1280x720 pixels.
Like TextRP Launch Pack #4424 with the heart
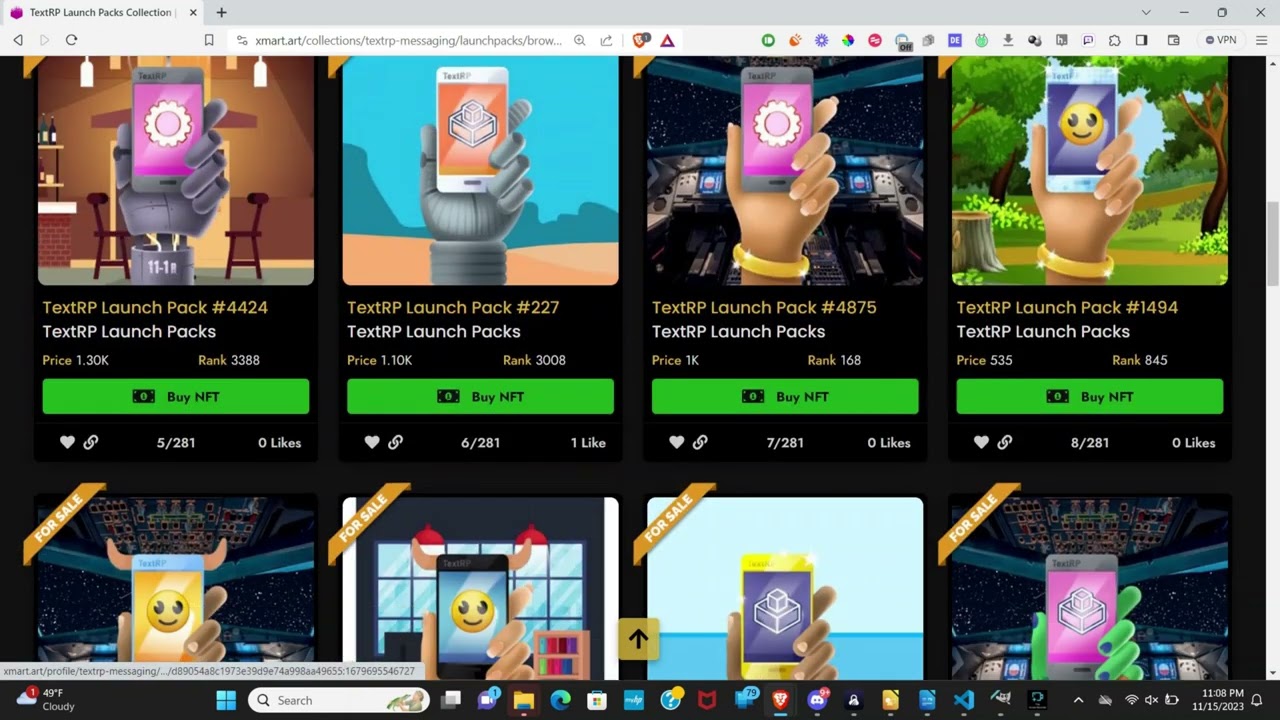(67, 442)
